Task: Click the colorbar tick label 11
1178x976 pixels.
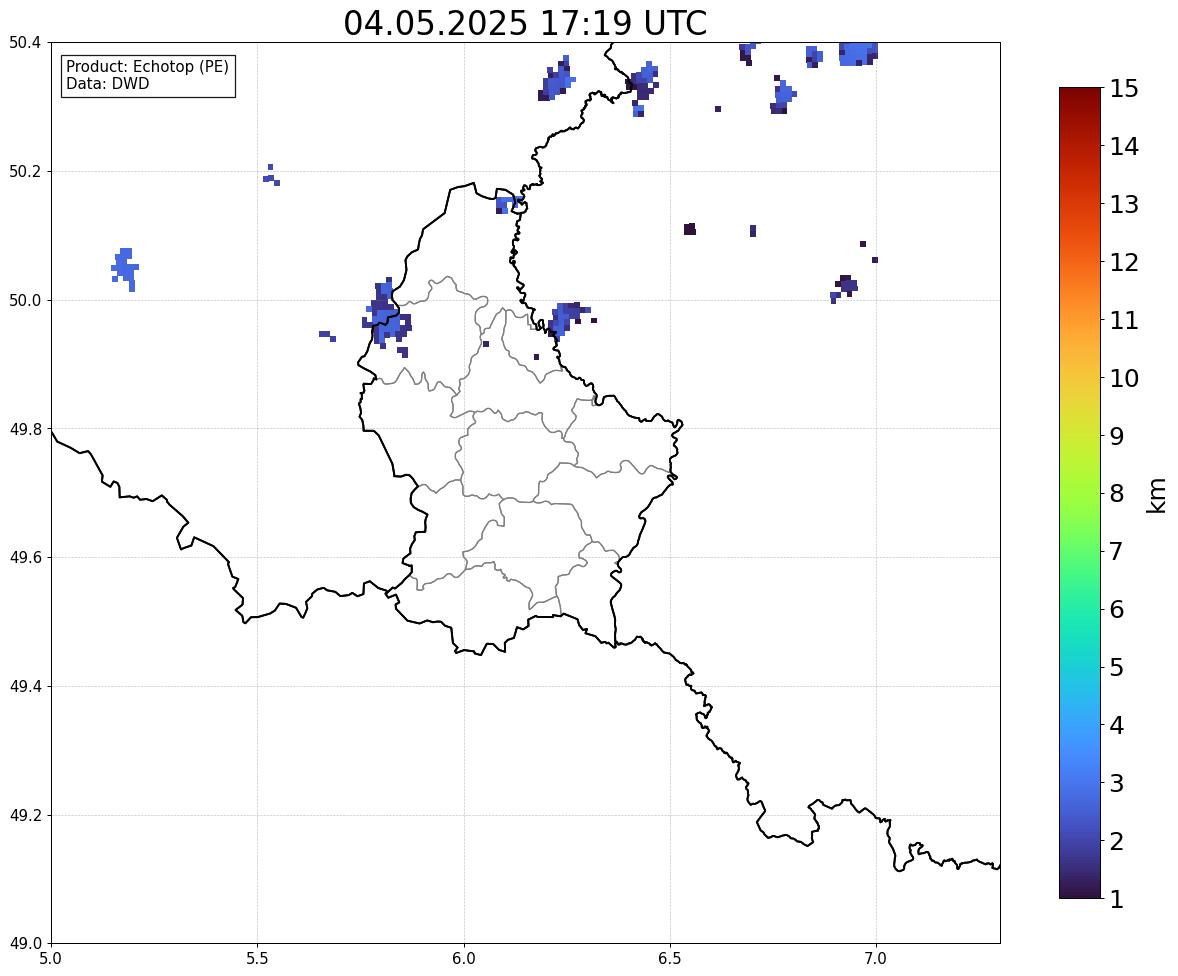Action: pyautogui.click(x=1124, y=320)
